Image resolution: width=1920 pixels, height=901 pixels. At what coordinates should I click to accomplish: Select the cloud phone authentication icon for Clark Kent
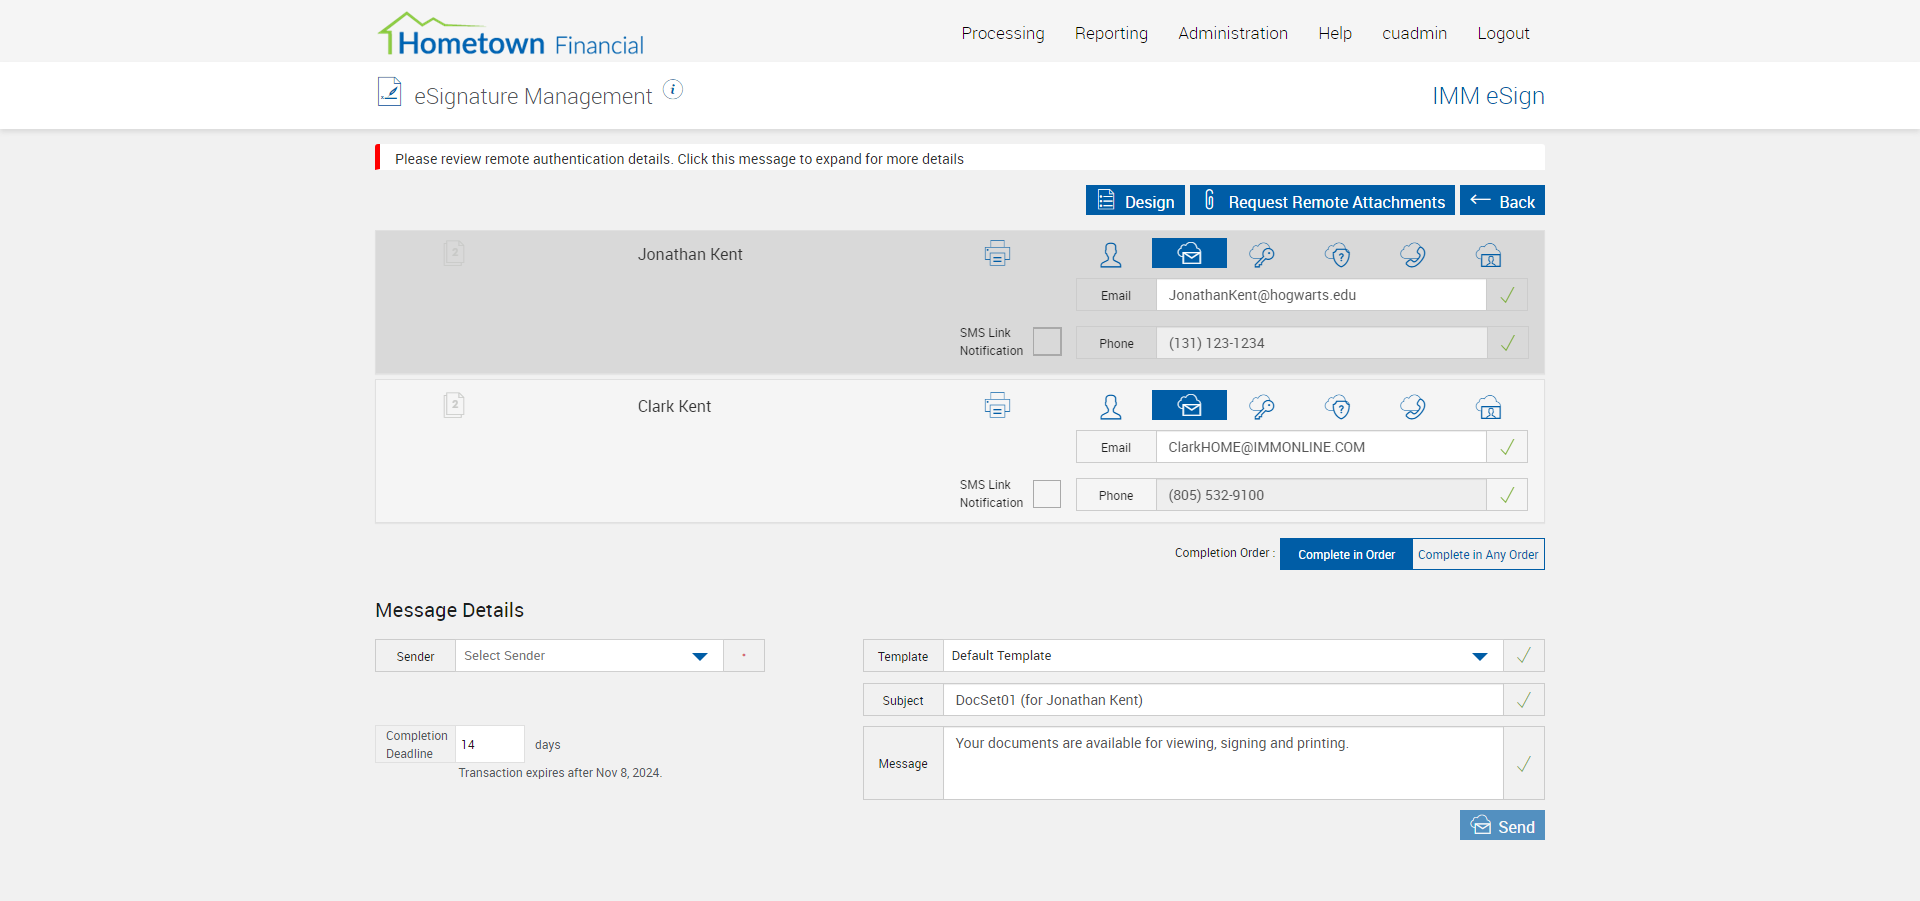(x=1413, y=407)
